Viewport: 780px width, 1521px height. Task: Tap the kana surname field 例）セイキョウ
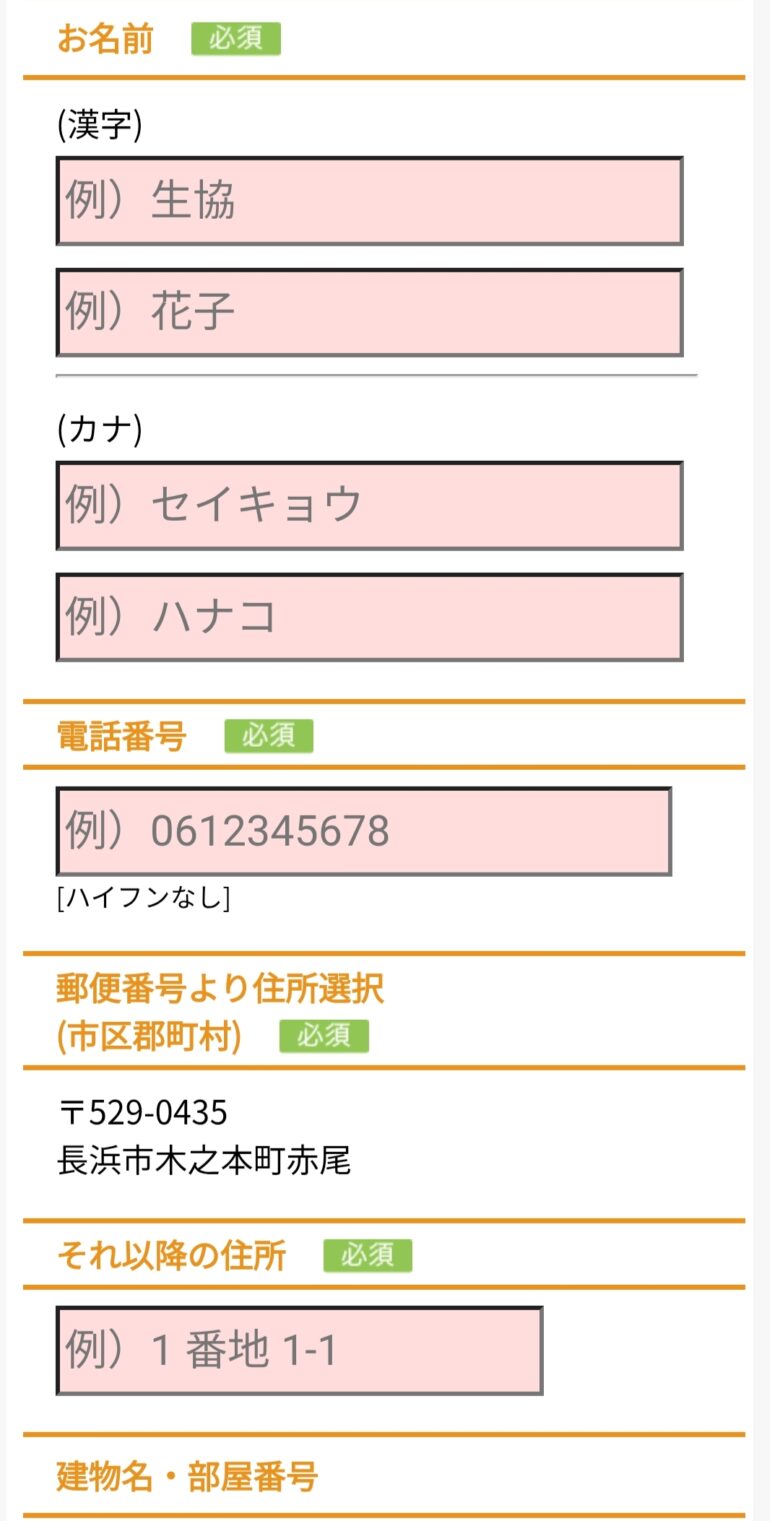point(369,505)
